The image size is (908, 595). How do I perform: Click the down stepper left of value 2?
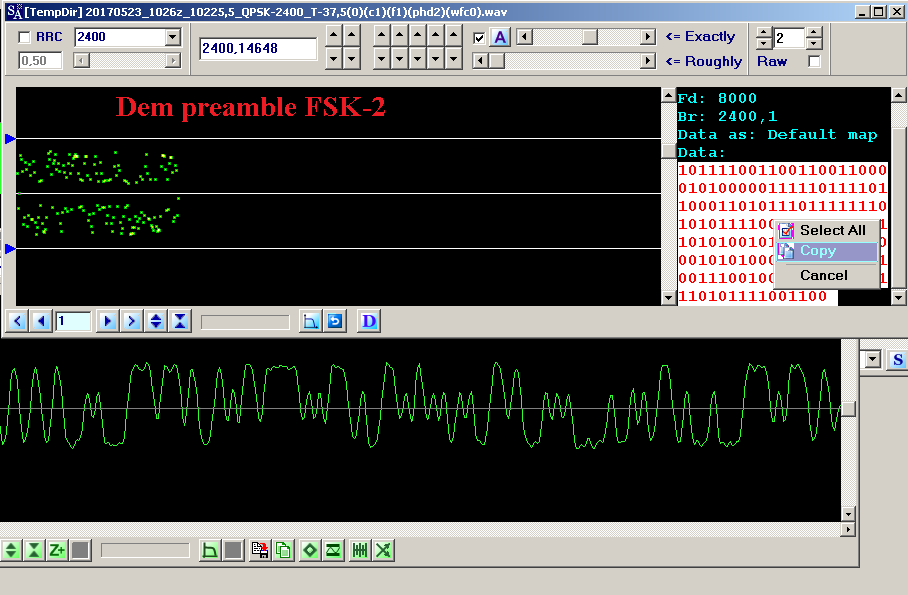(764, 43)
